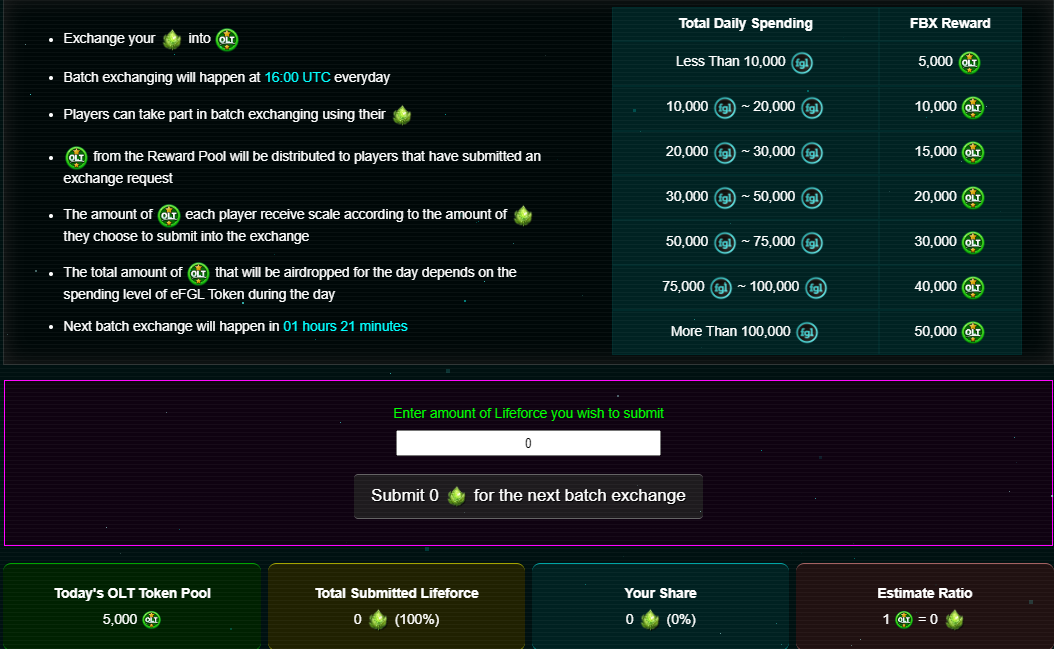Click the OLT icon starting the Reward Pool bullet
Viewport: 1054px width, 649px height.
(x=76, y=157)
